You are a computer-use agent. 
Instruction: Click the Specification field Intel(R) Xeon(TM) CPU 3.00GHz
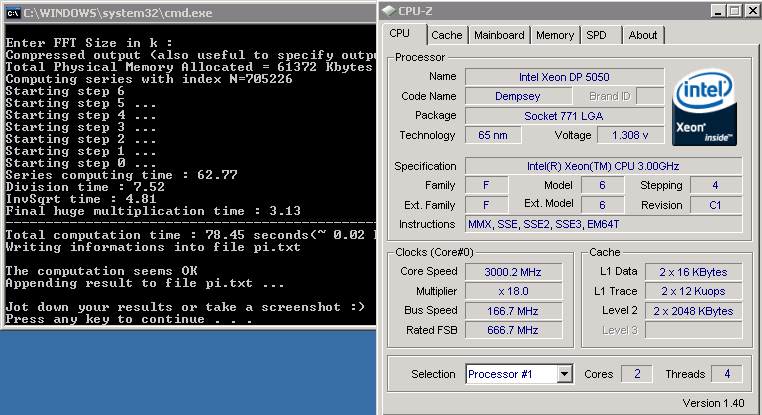tap(604, 166)
